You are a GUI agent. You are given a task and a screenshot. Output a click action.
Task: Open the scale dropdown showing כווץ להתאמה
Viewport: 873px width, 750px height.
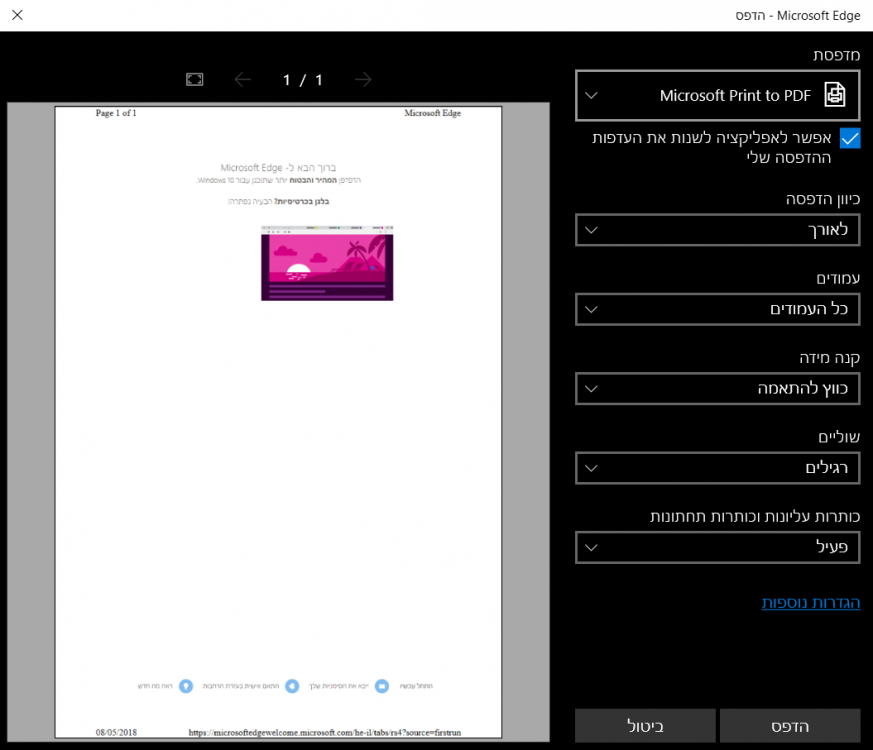(718, 389)
